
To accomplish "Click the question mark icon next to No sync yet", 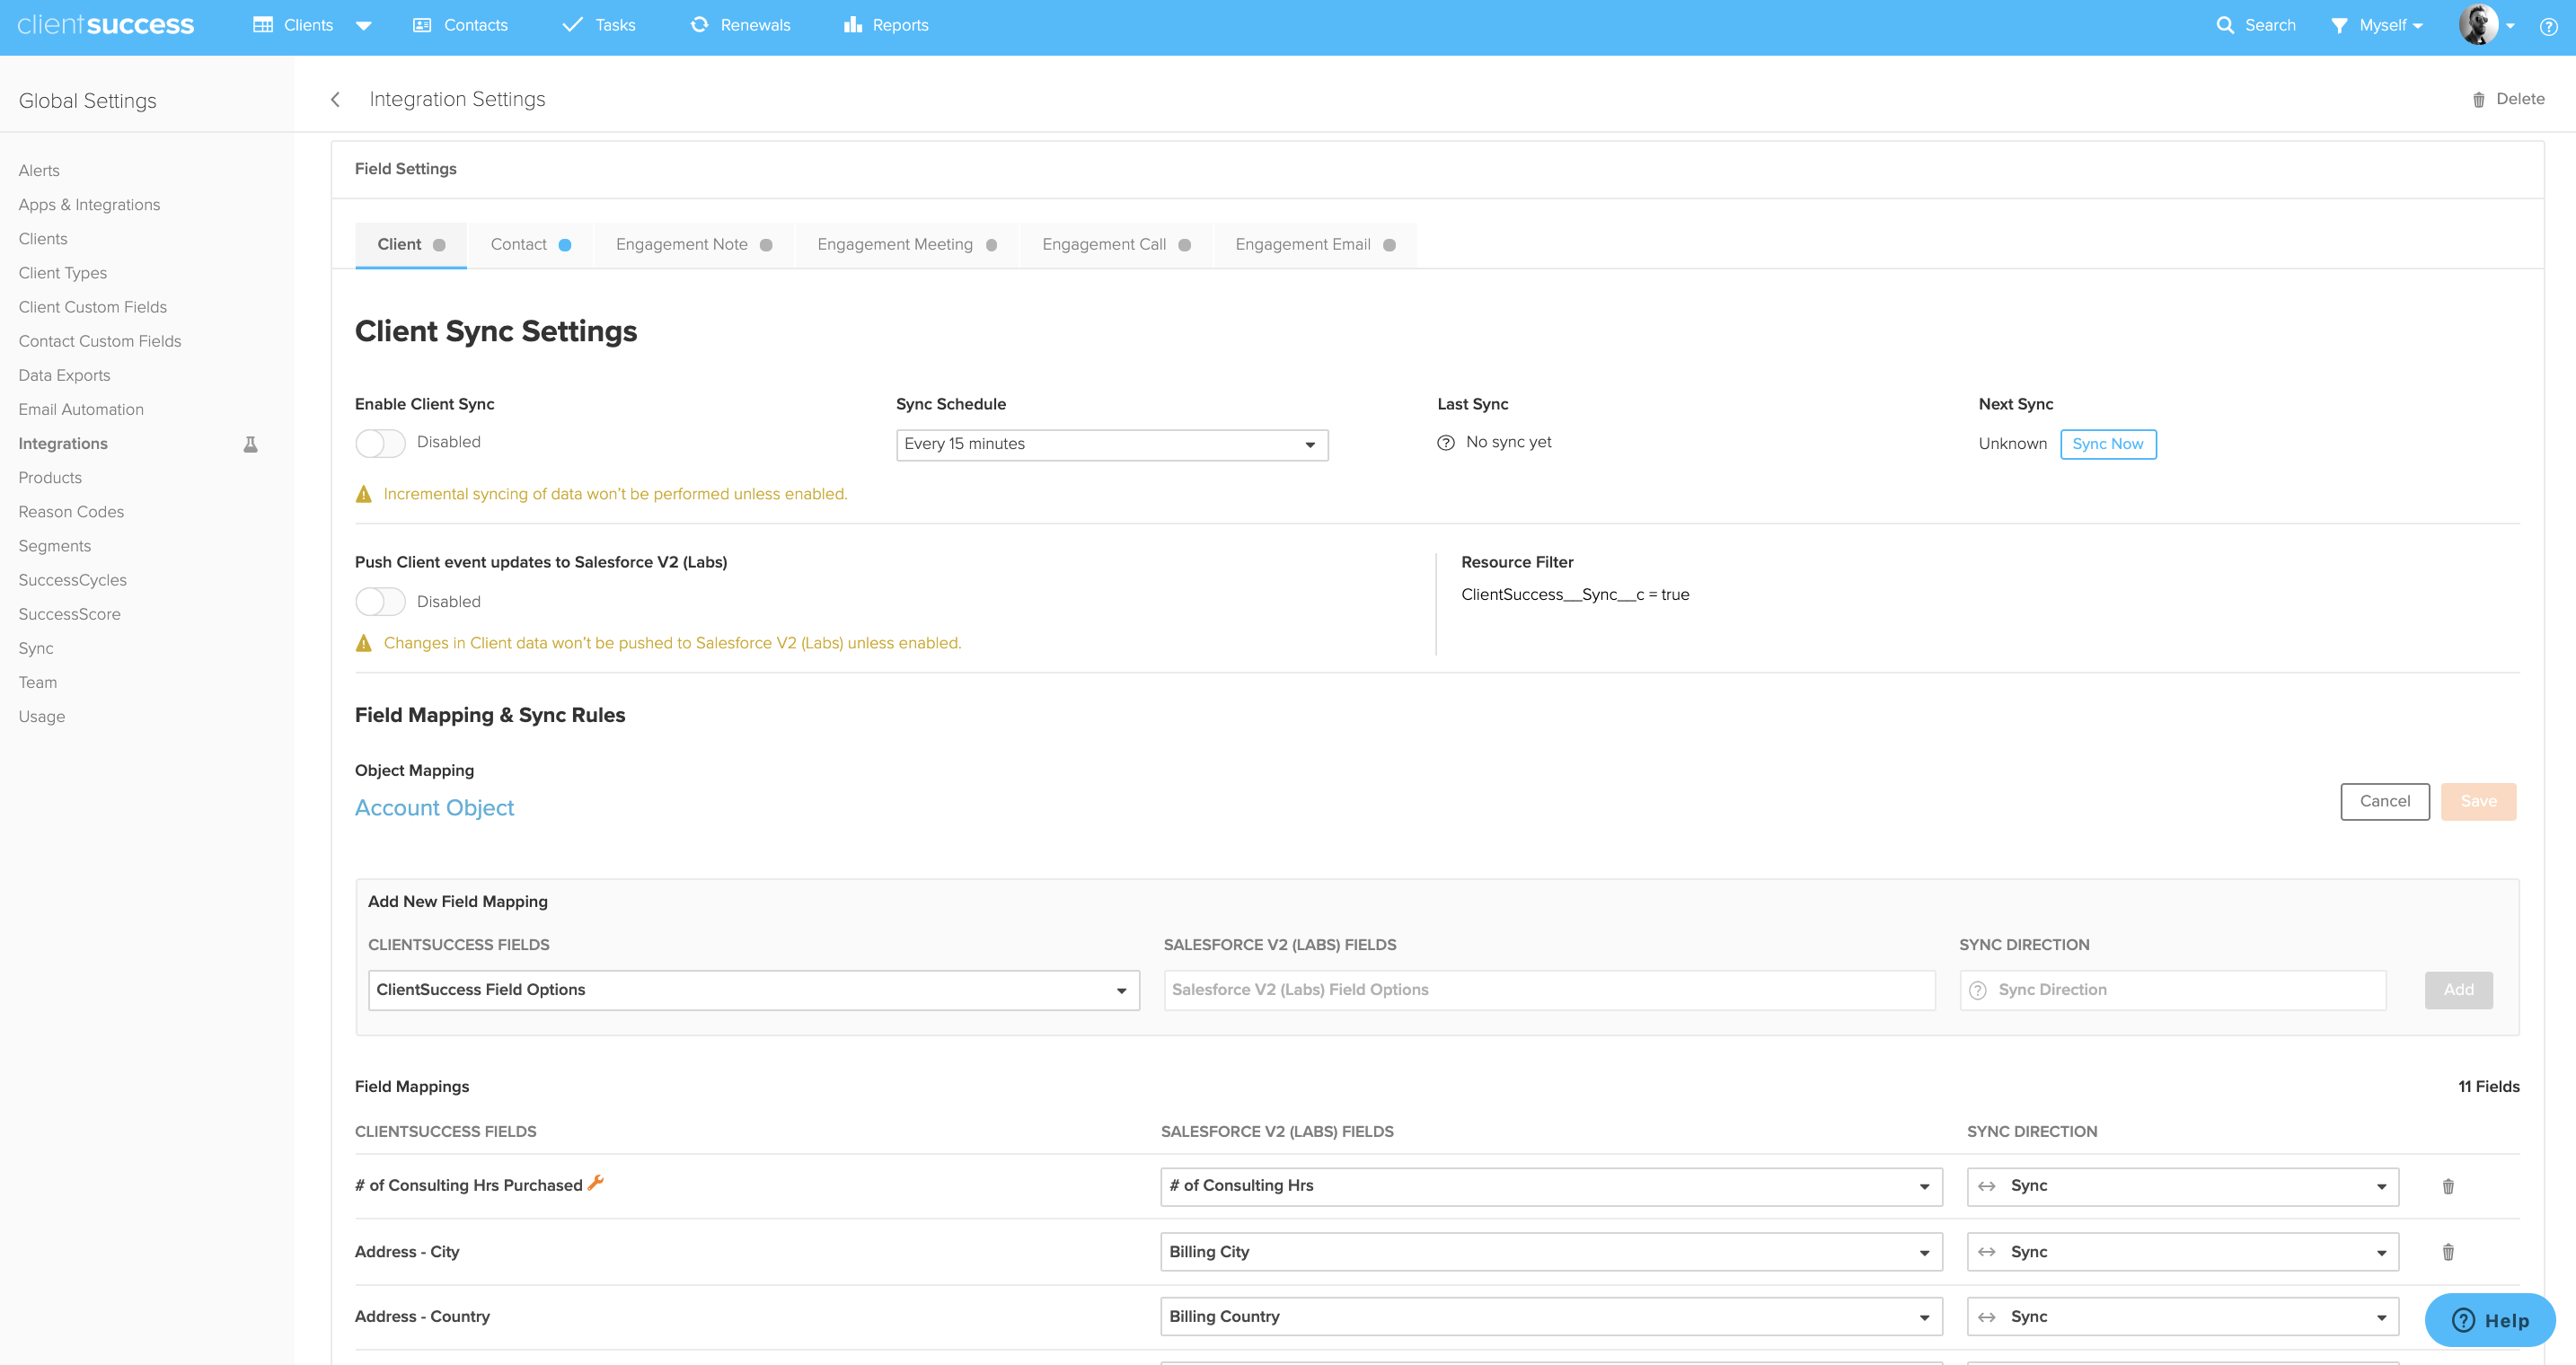I will coord(1445,442).
